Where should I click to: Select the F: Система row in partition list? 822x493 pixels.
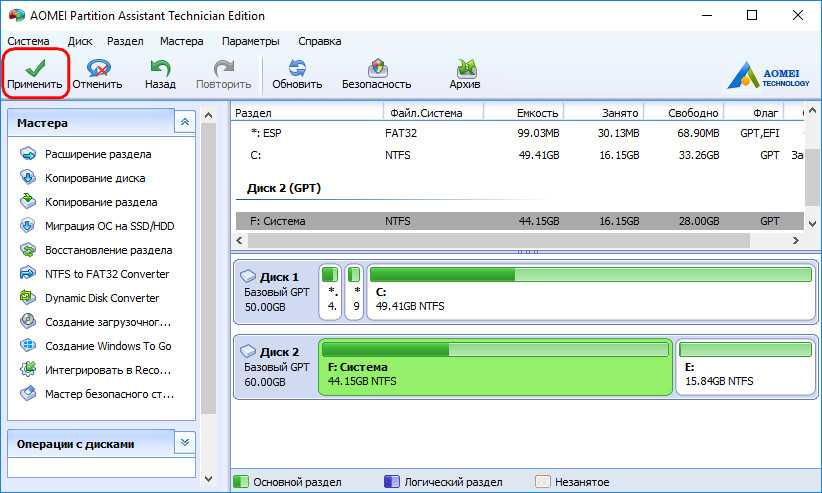(276, 221)
